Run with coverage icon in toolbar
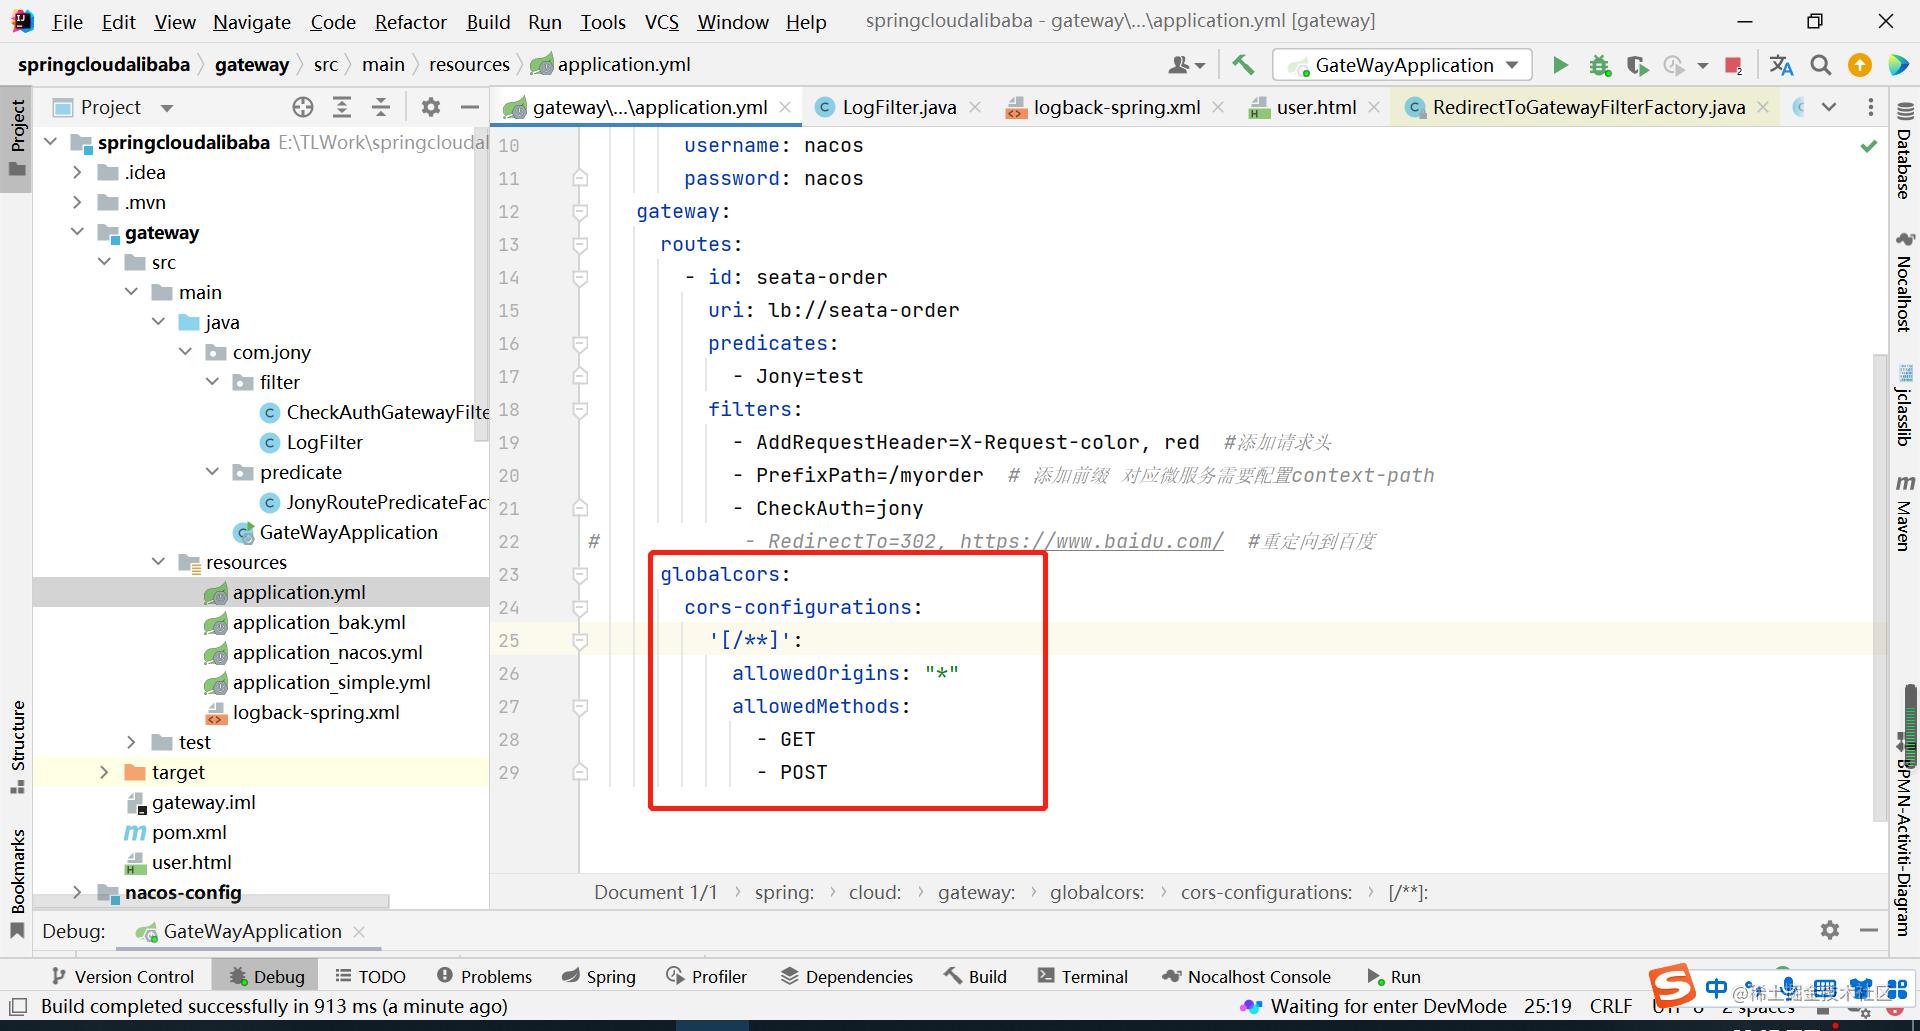Image resolution: width=1920 pixels, height=1031 pixels. point(1637,65)
